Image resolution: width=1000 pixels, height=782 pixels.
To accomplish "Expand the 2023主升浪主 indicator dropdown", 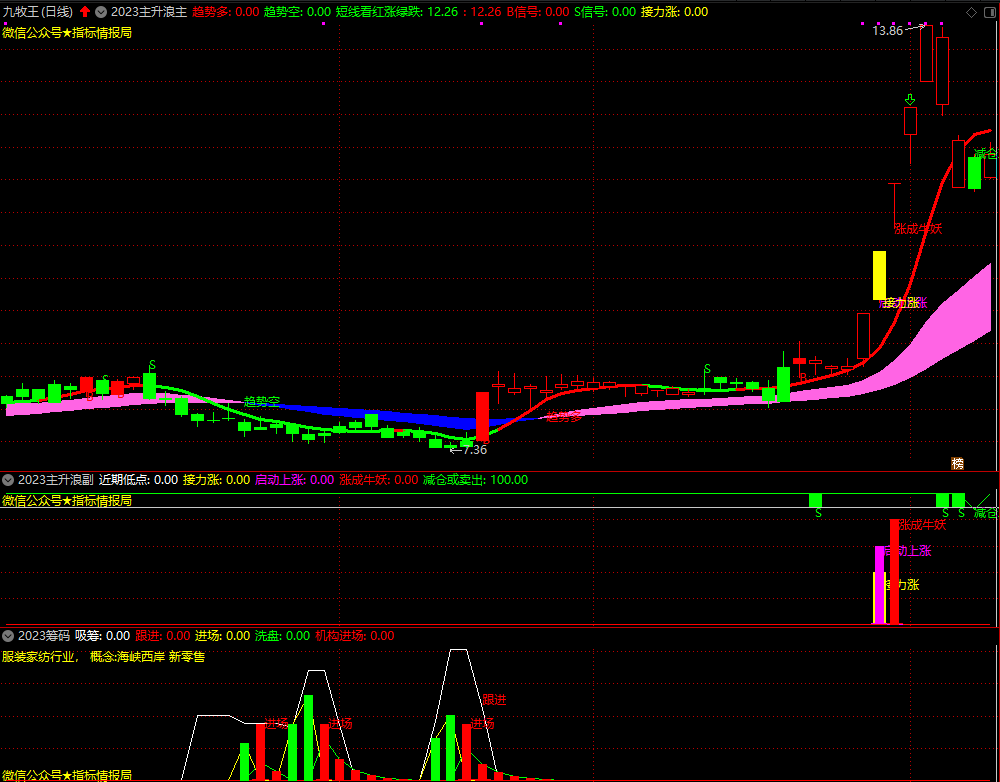I will pyautogui.click(x=101, y=11).
